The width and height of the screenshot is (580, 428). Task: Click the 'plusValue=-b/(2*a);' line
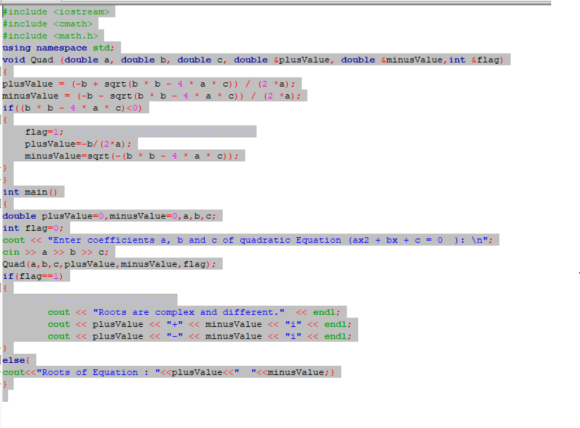point(78,144)
